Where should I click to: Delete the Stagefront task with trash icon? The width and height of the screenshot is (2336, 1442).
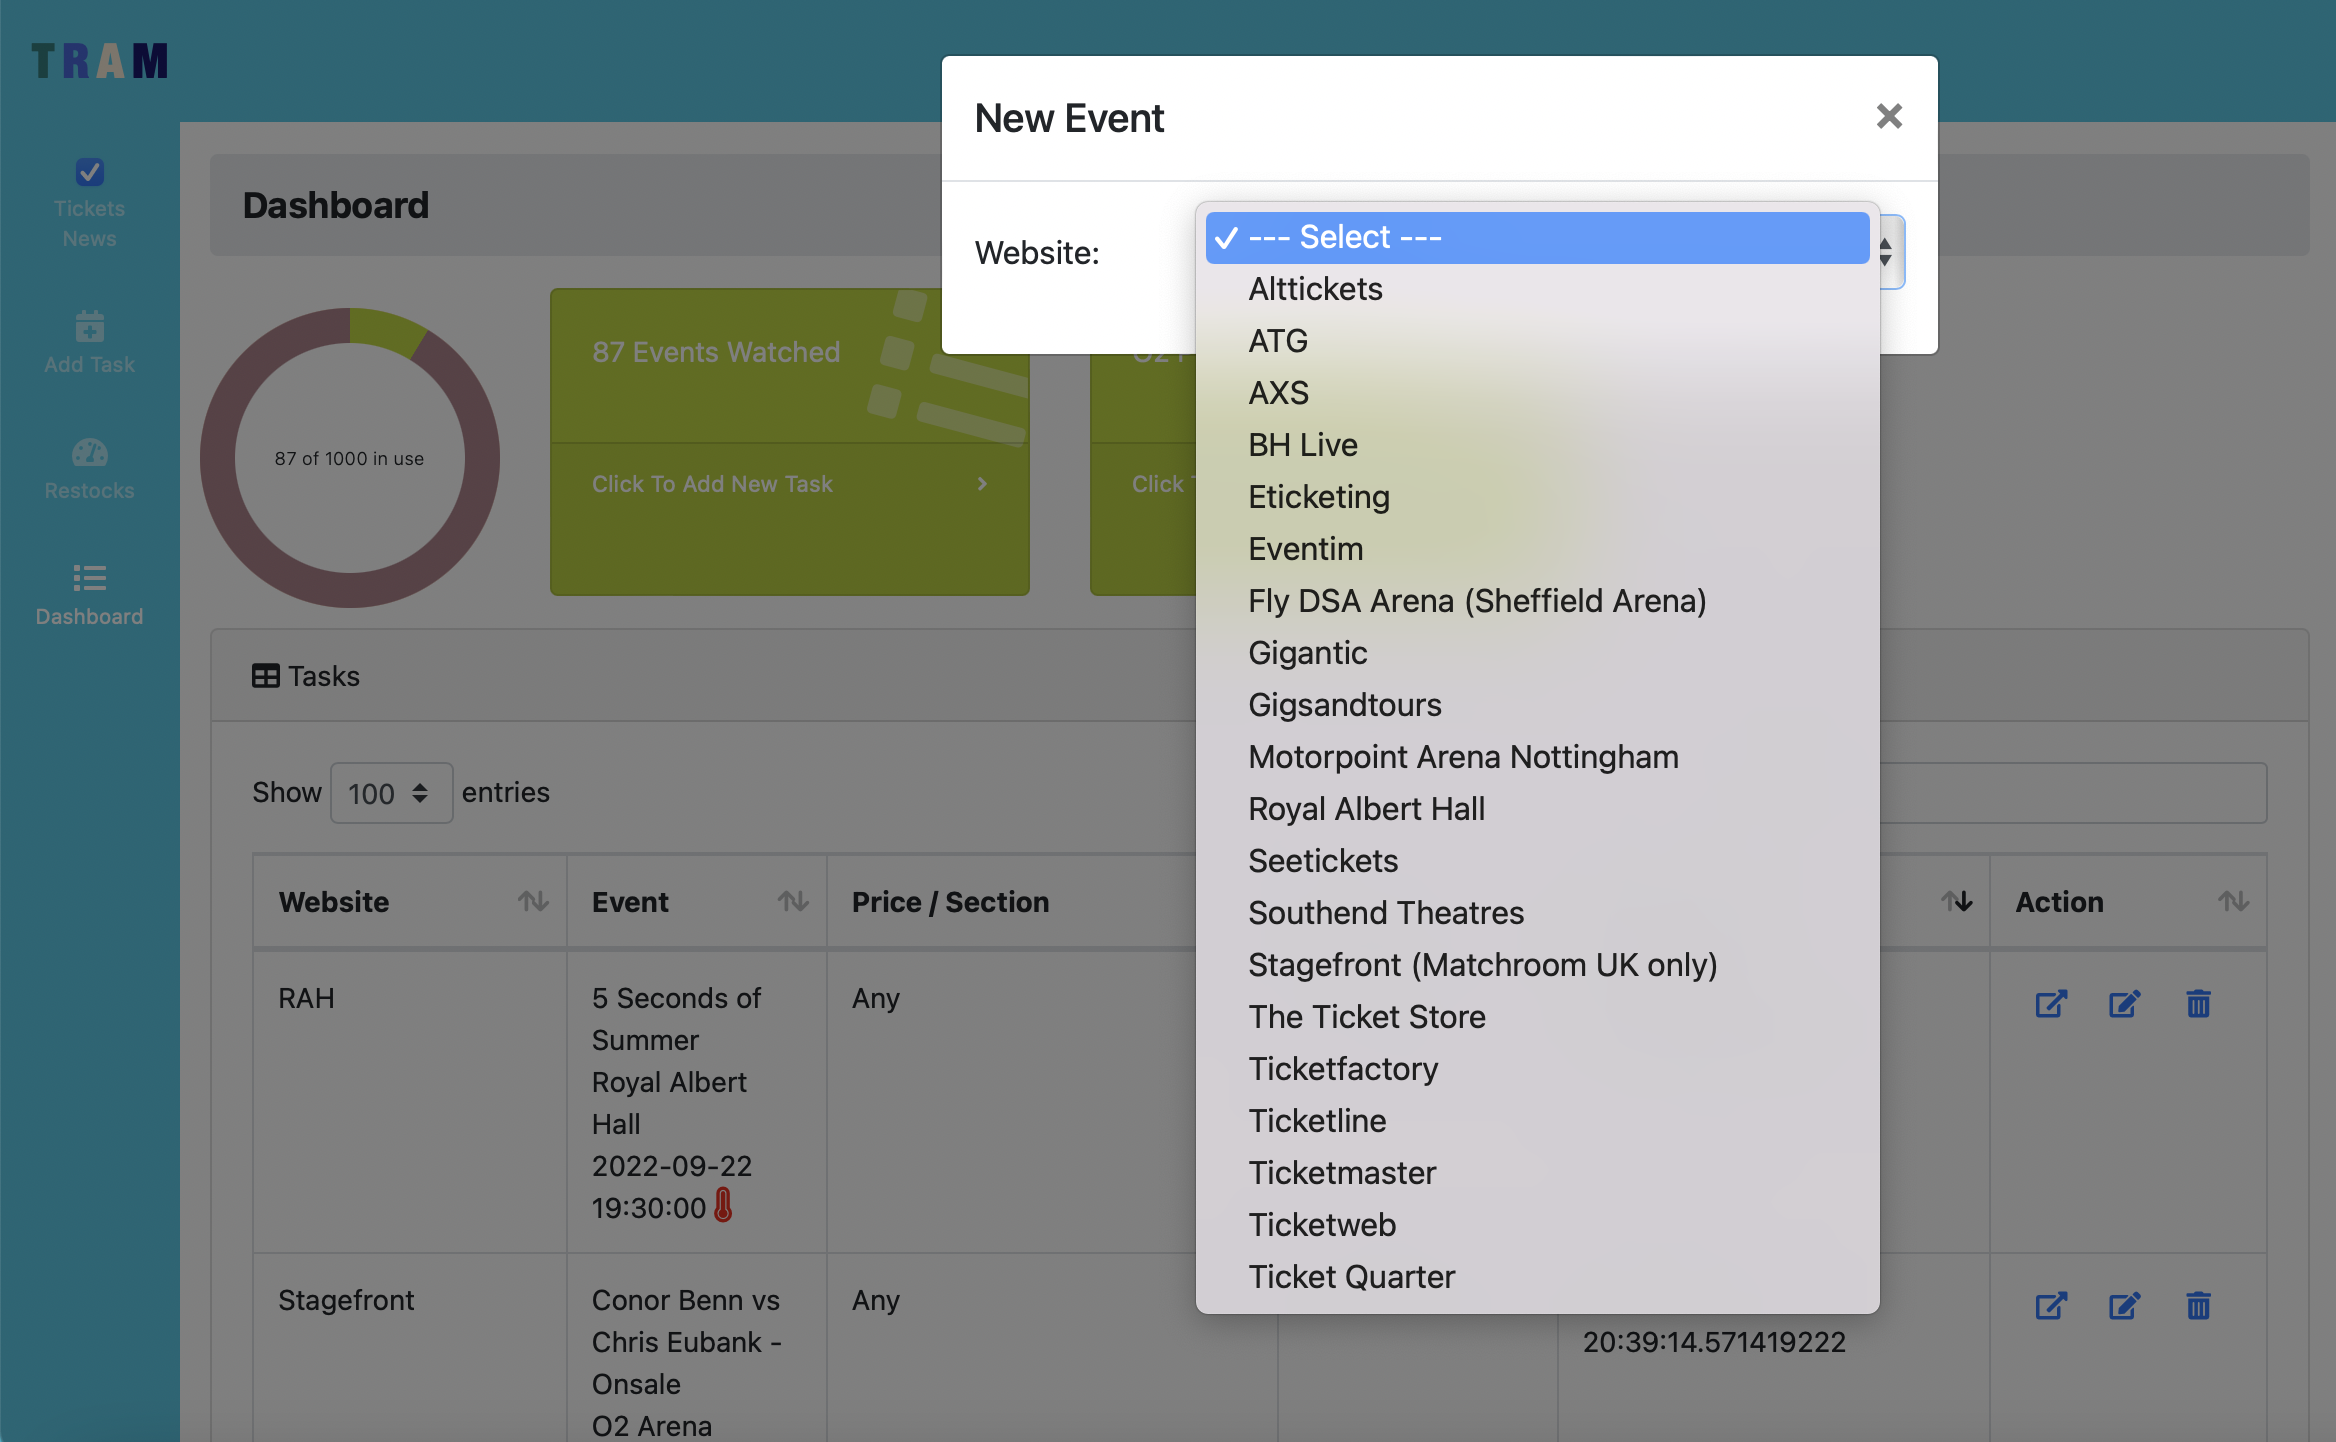[x=2198, y=1305]
